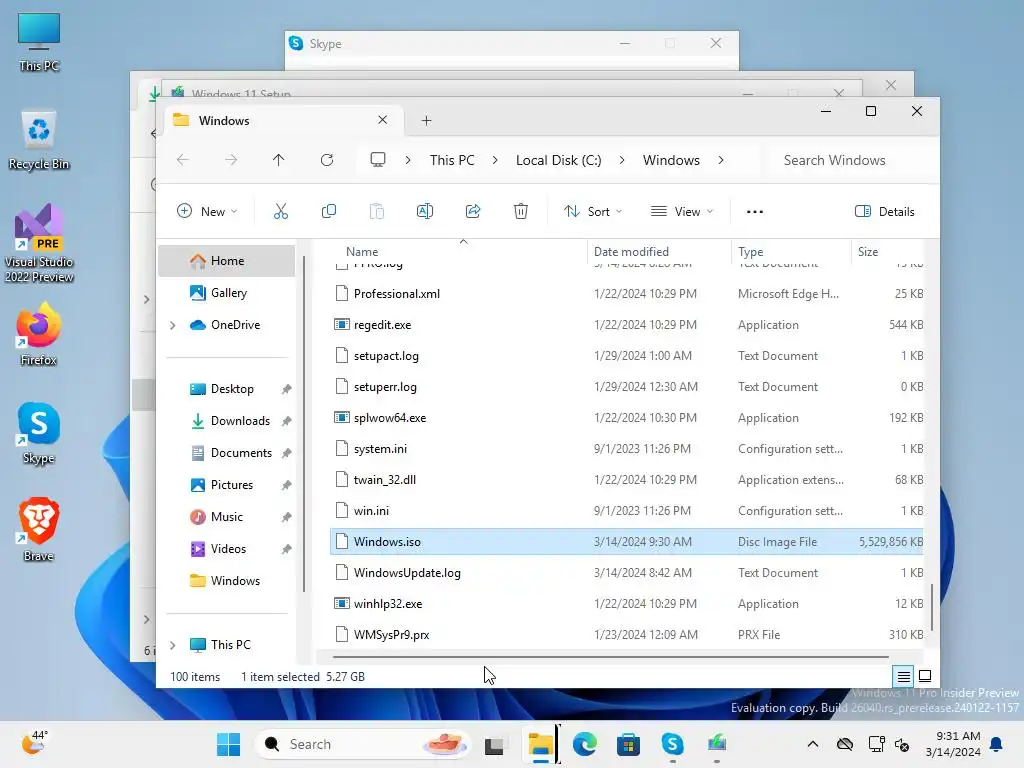
Task: Click the PC monitor icon in address bar
Action: pyautogui.click(x=377, y=160)
